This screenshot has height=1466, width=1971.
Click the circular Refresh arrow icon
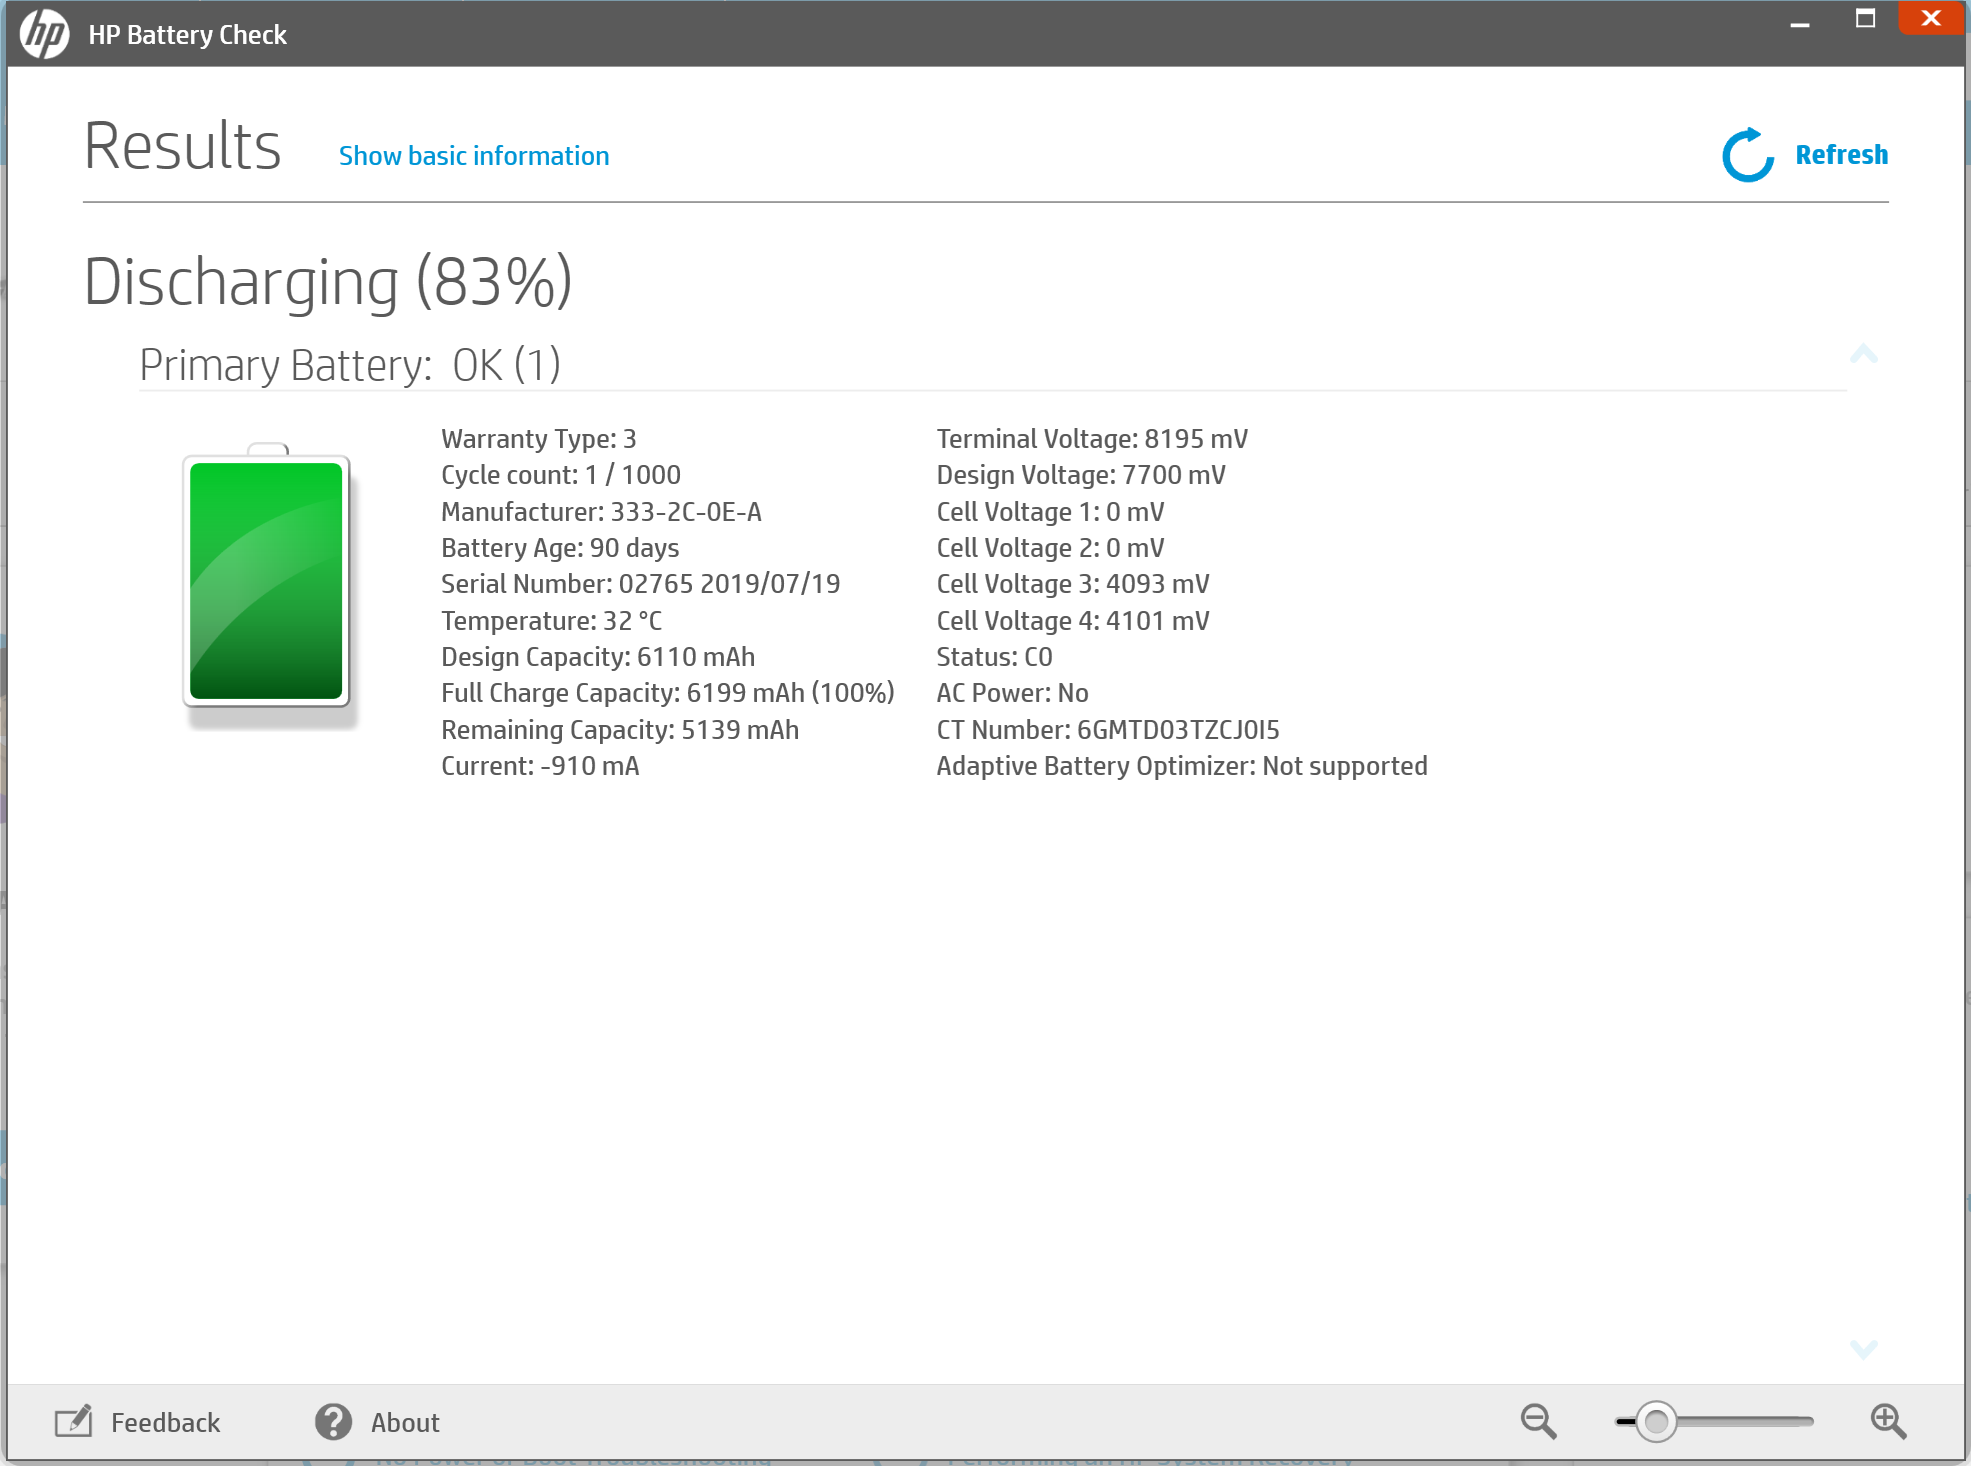click(x=1747, y=155)
